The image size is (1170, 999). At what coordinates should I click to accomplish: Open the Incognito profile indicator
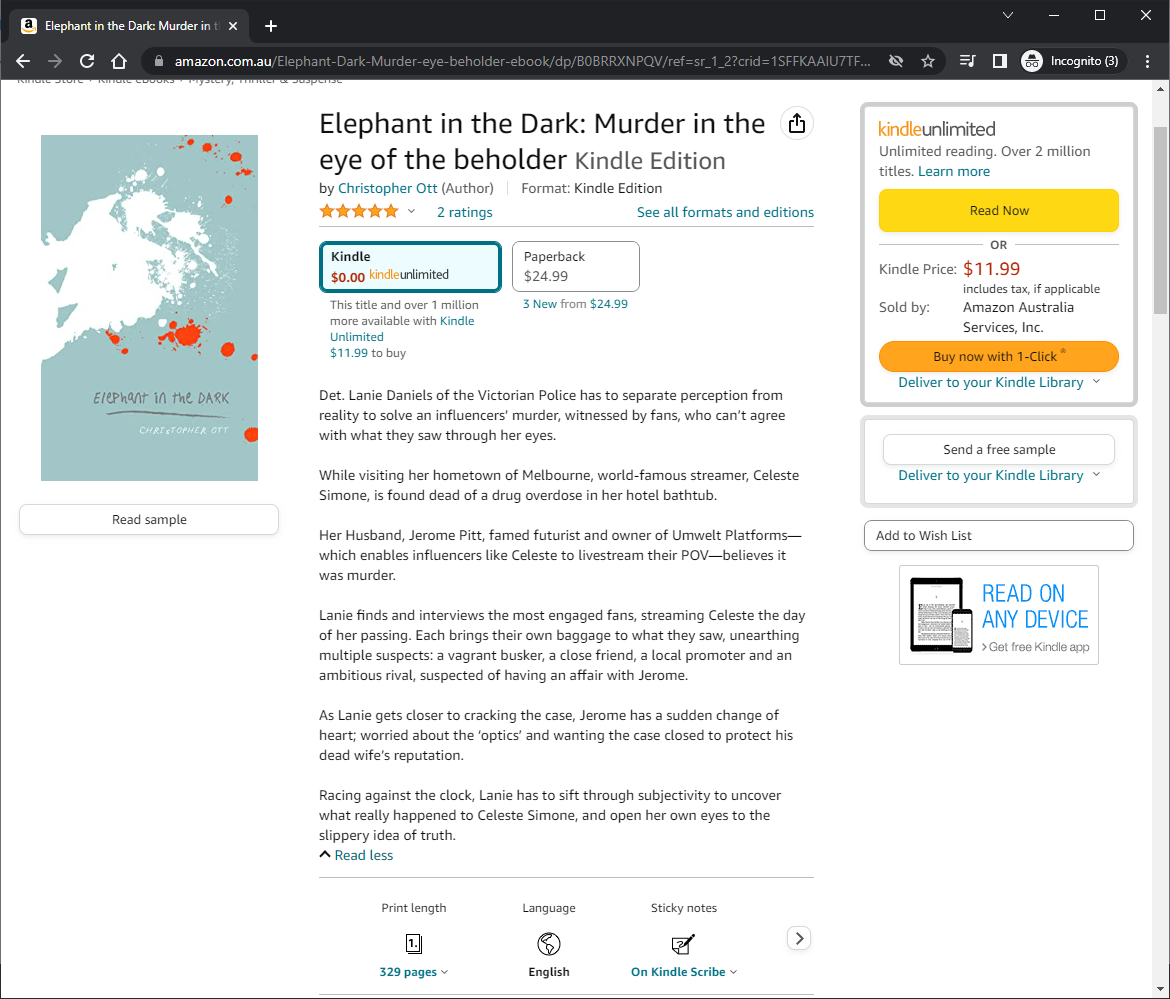[x=1071, y=61]
